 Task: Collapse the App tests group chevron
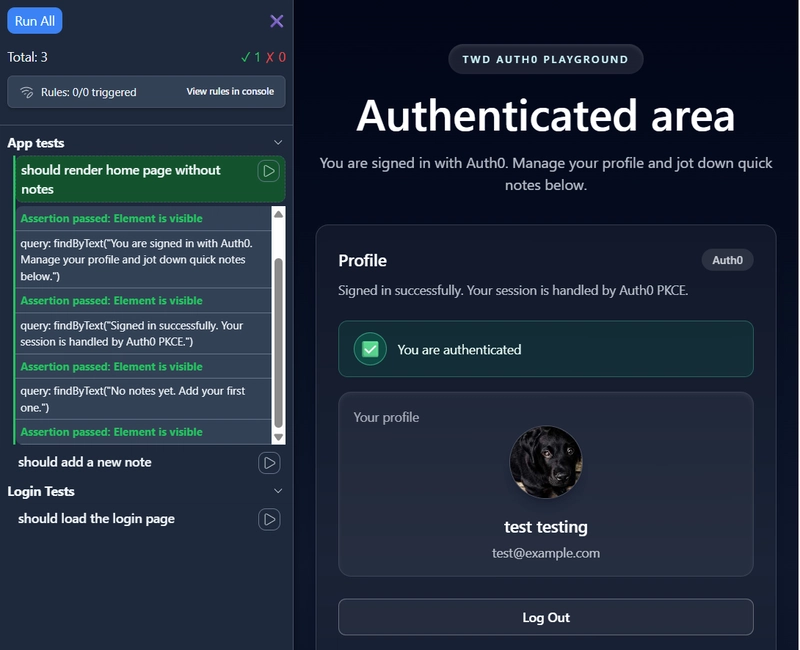pyautogui.click(x=278, y=143)
